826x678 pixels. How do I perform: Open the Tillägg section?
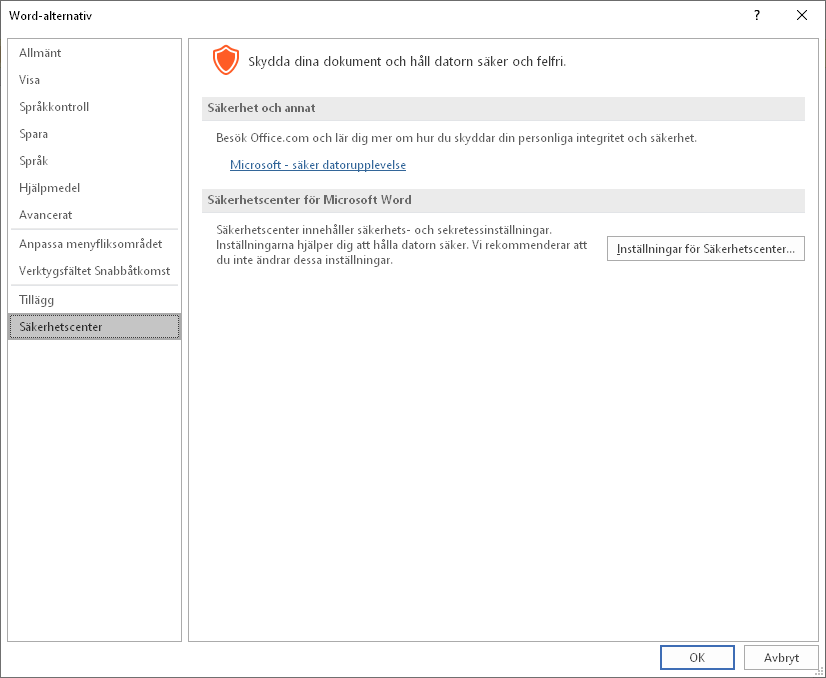click(37, 300)
